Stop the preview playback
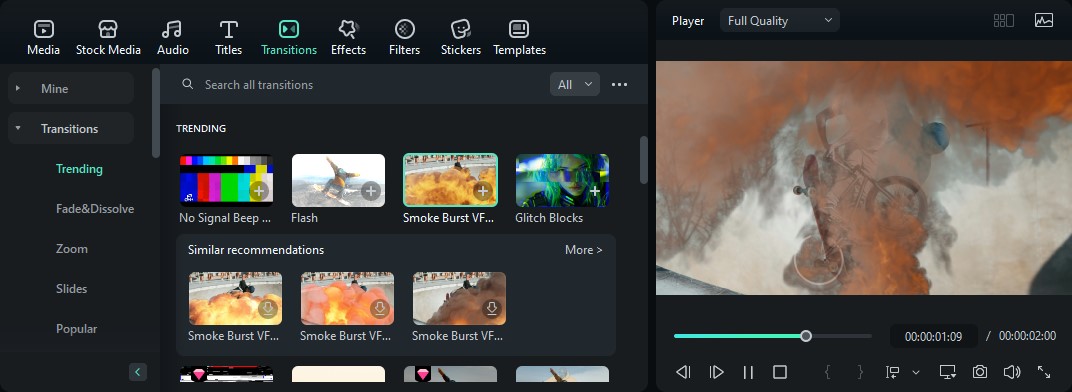This screenshot has width=1072, height=392. click(779, 372)
